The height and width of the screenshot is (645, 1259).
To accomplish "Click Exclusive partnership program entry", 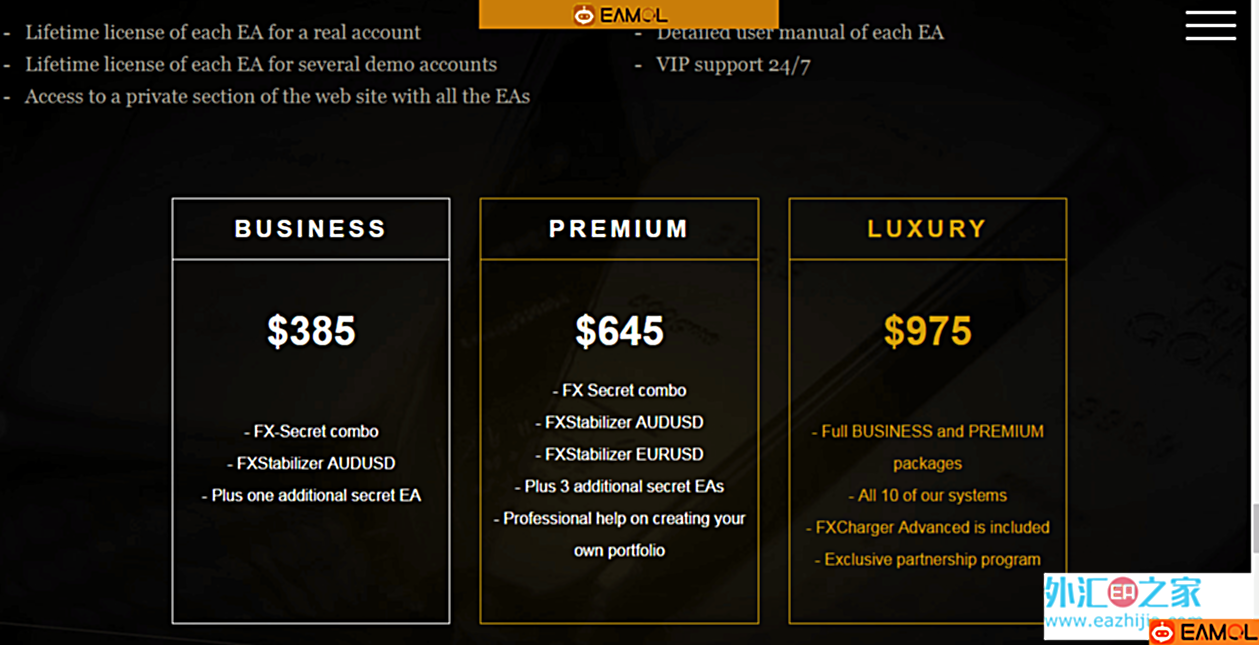I will coord(927,559).
